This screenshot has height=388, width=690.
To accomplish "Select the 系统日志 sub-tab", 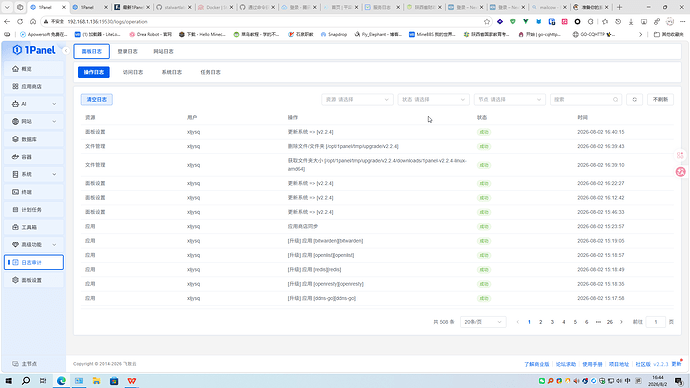I will pos(172,72).
